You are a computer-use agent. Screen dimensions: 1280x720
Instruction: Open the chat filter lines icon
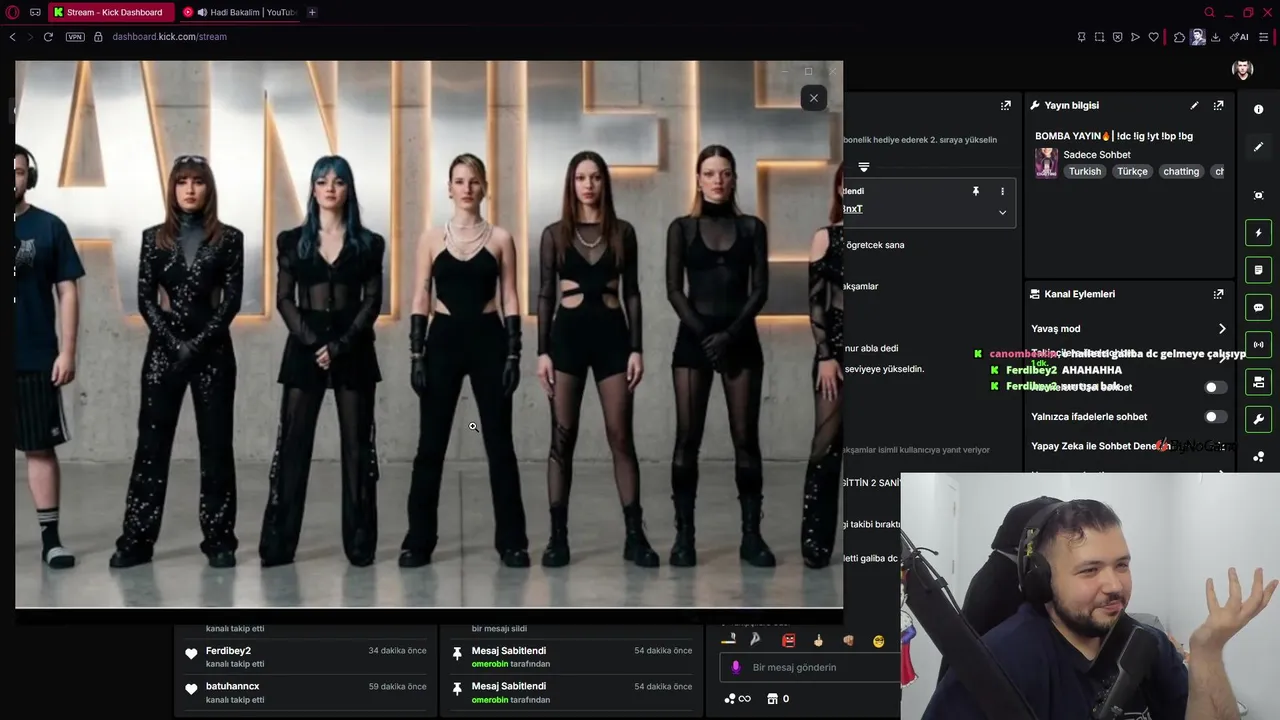pyautogui.click(x=864, y=167)
